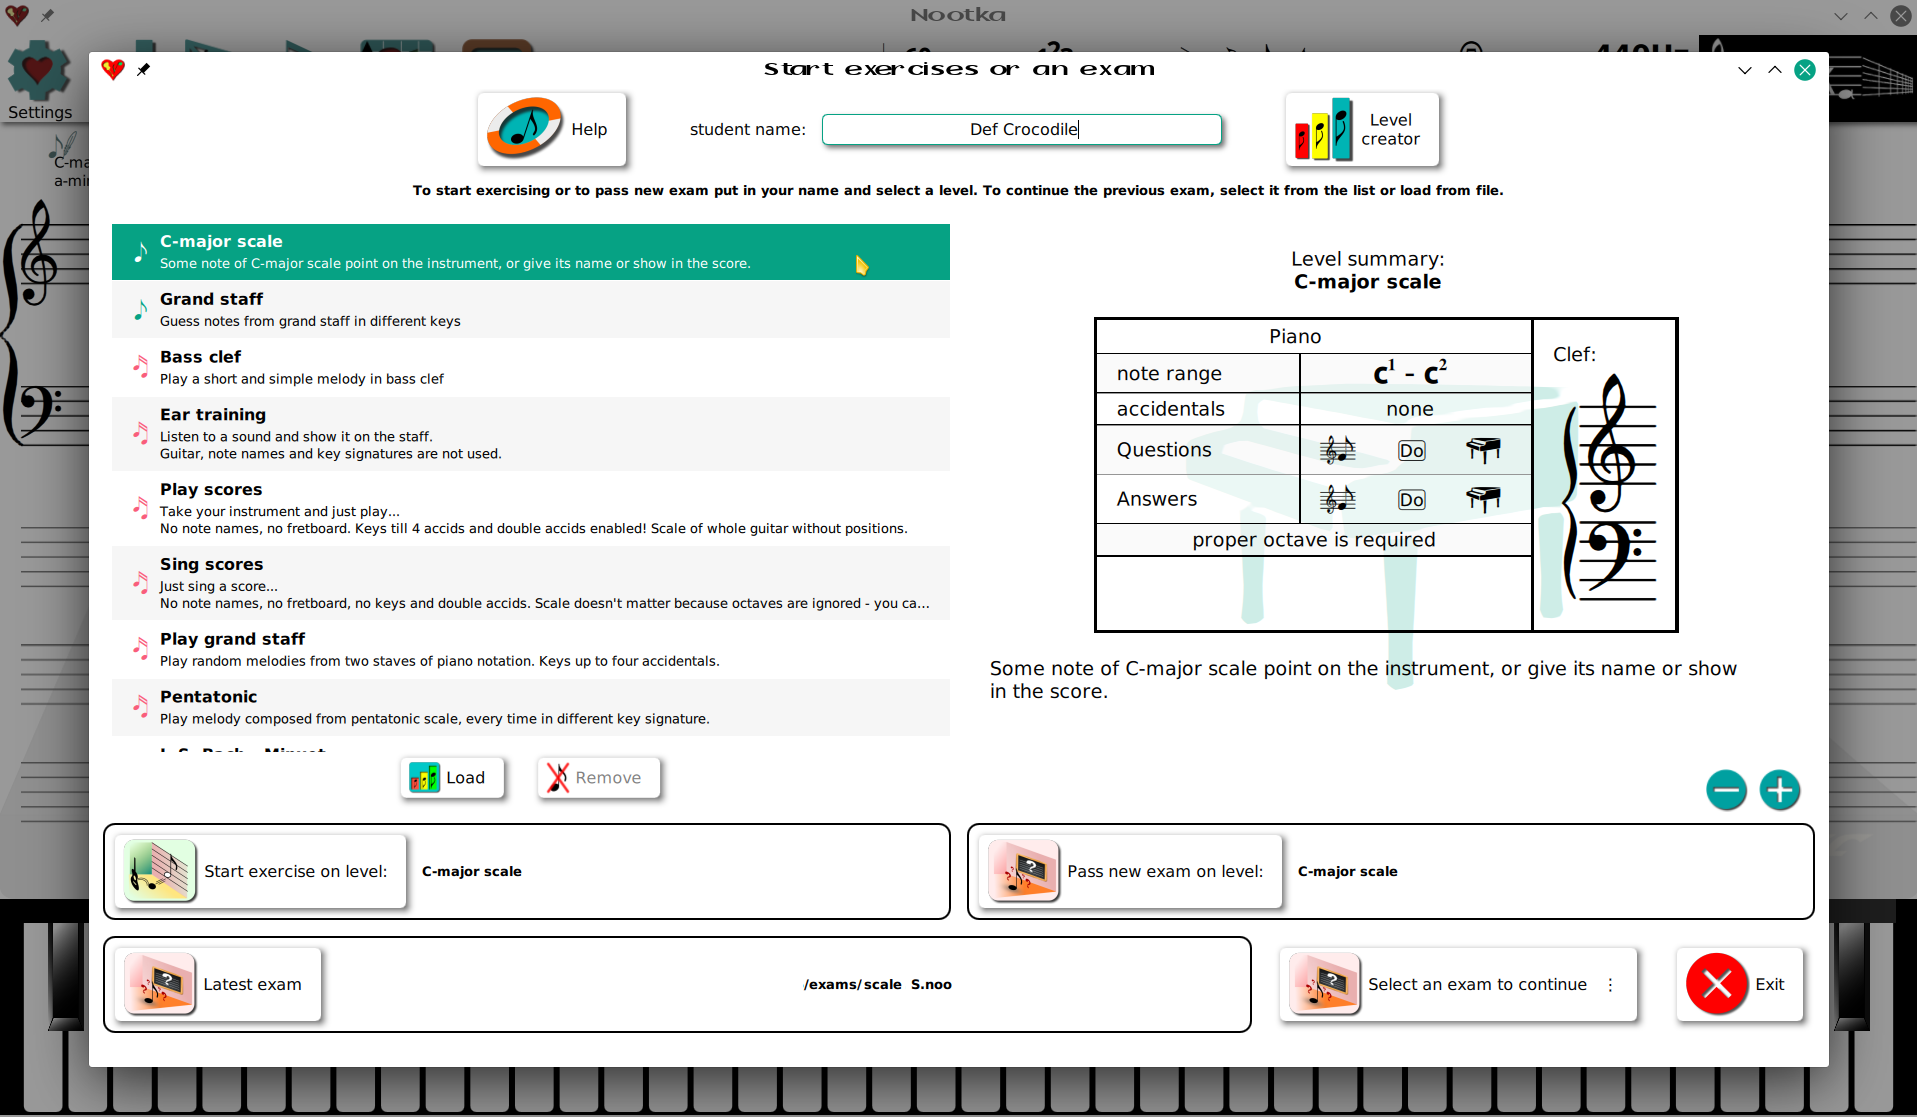Click the heart icon in dialog title bar

113,69
